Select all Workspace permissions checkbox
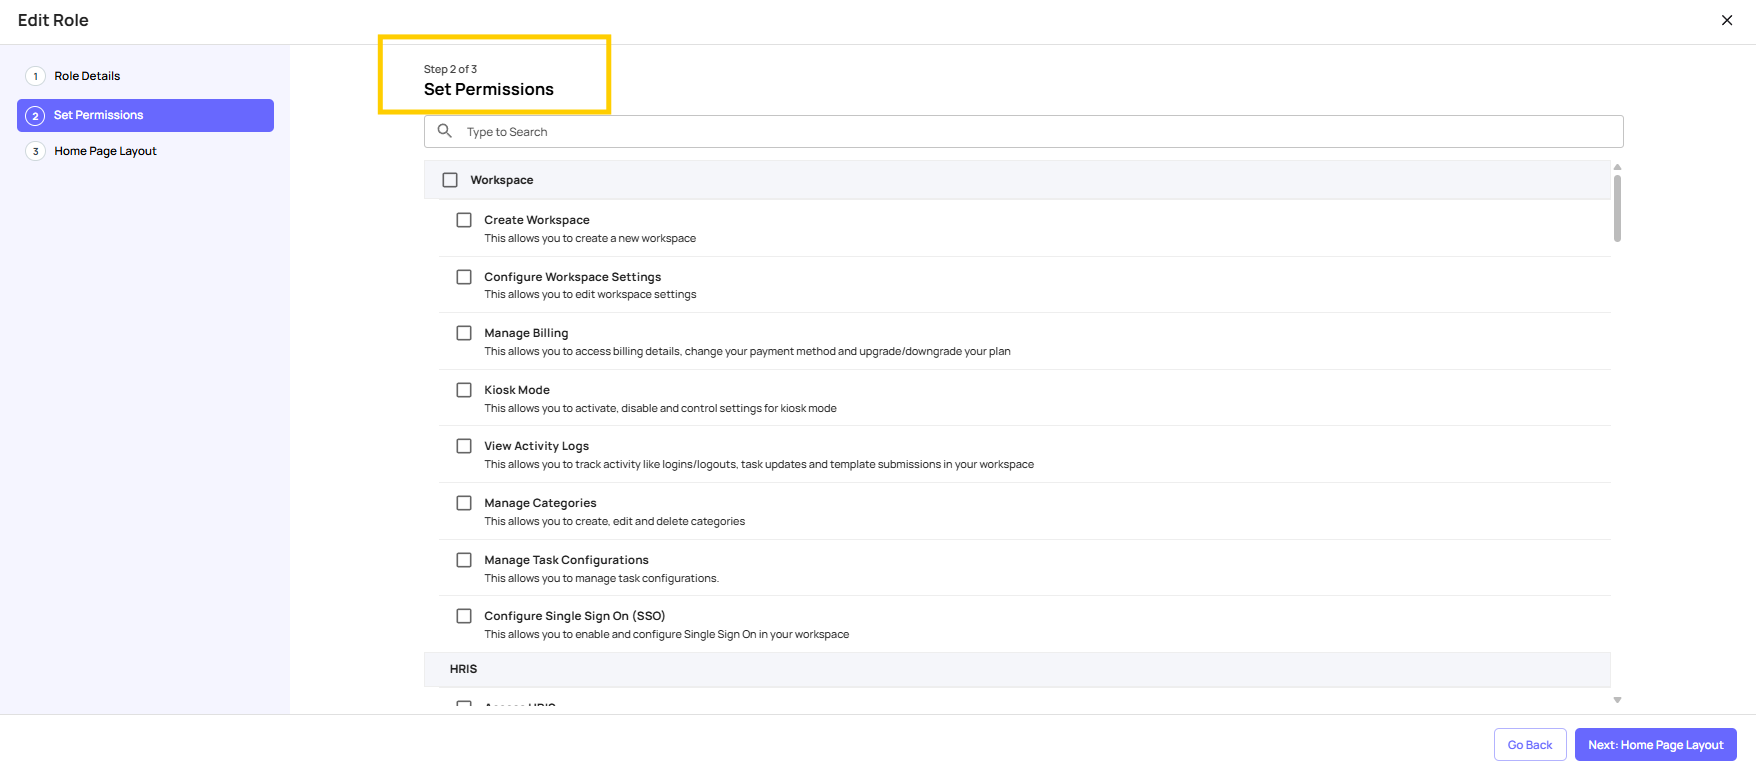 (x=450, y=180)
